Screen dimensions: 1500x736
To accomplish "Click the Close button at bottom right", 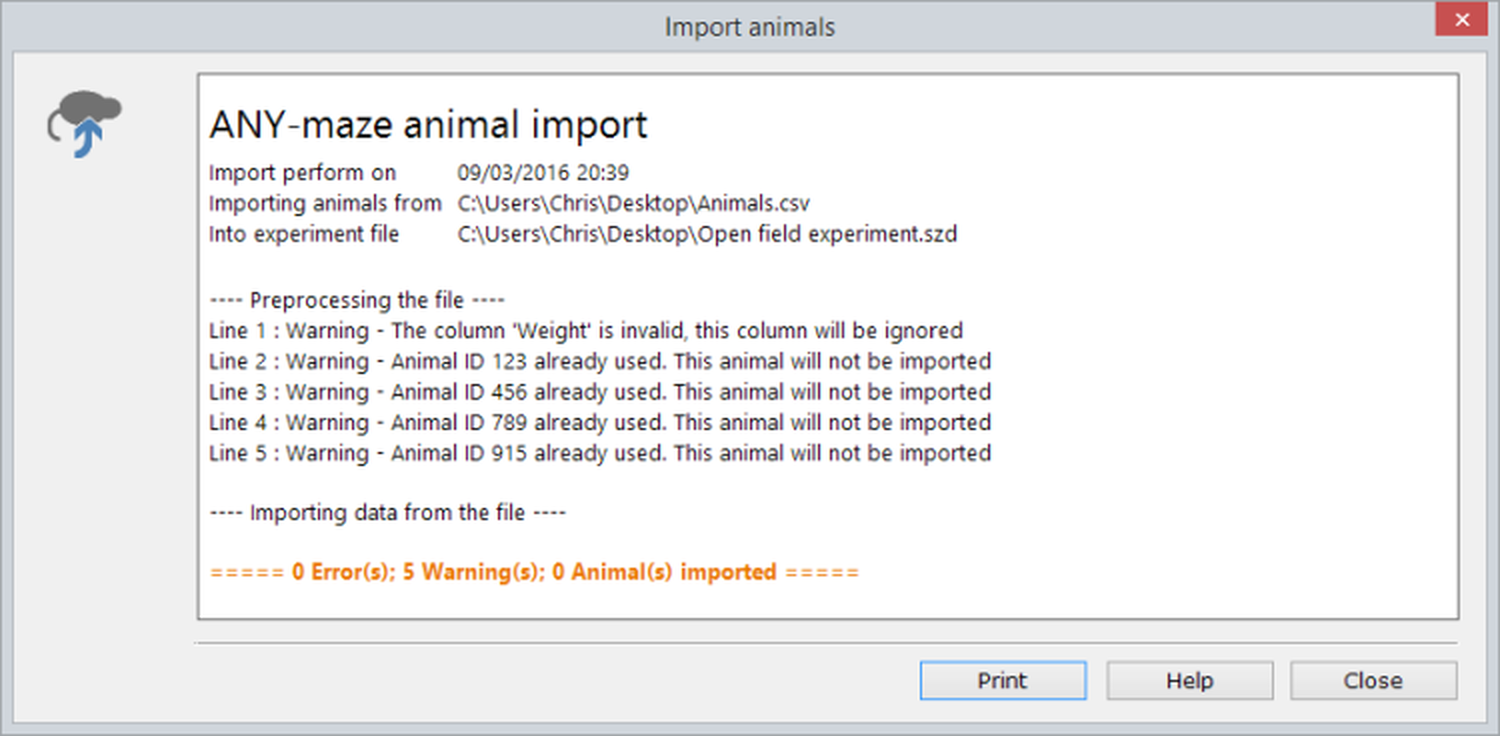I will coord(1372,681).
